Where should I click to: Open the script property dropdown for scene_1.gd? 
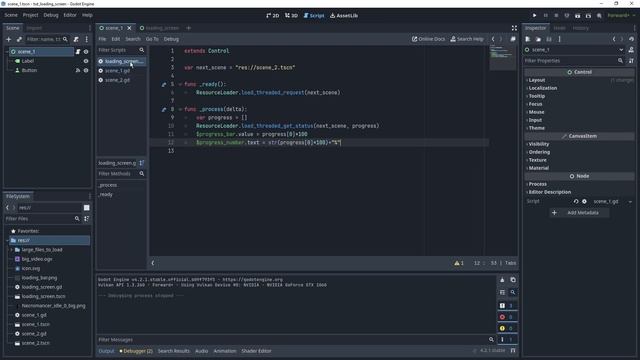pyautogui.click(x=630, y=202)
